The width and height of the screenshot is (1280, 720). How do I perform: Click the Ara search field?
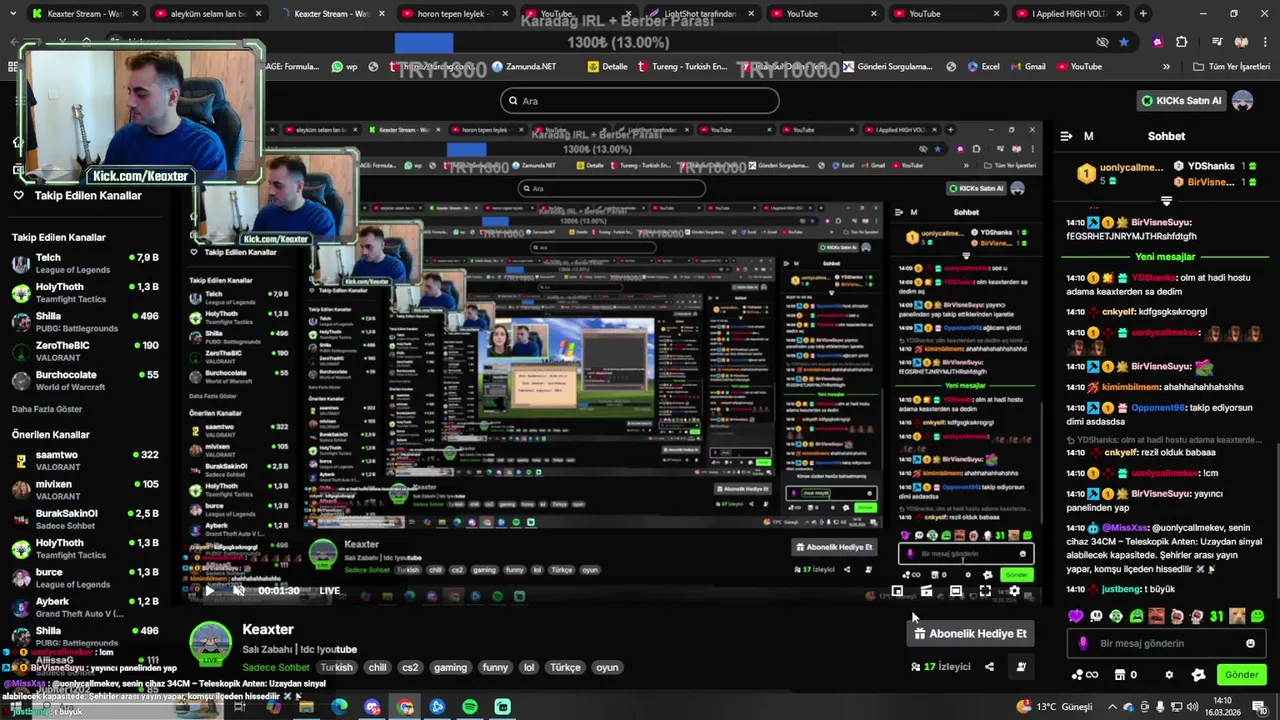(640, 100)
